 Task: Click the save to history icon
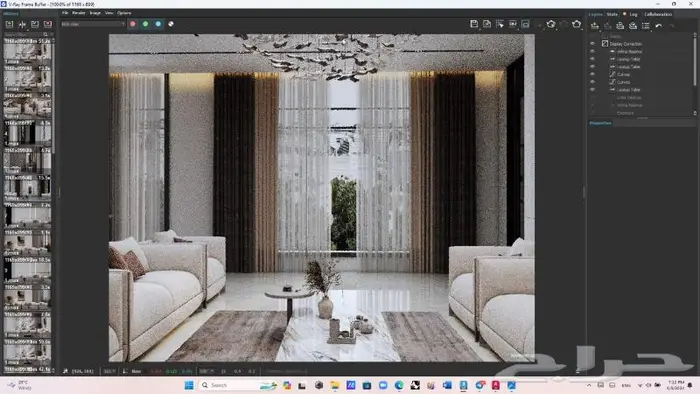click(x=9, y=24)
